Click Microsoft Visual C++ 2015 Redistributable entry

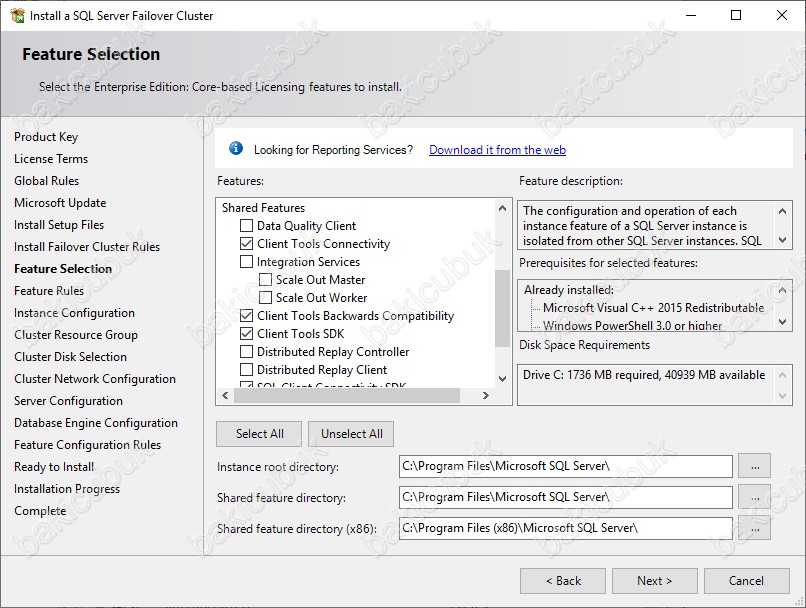click(653, 308)
